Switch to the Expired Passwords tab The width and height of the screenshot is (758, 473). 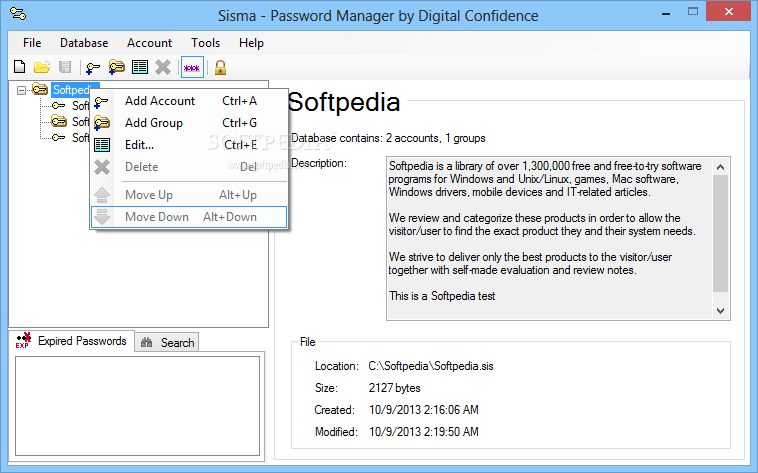pyautogui.click(x=72, y=341)
